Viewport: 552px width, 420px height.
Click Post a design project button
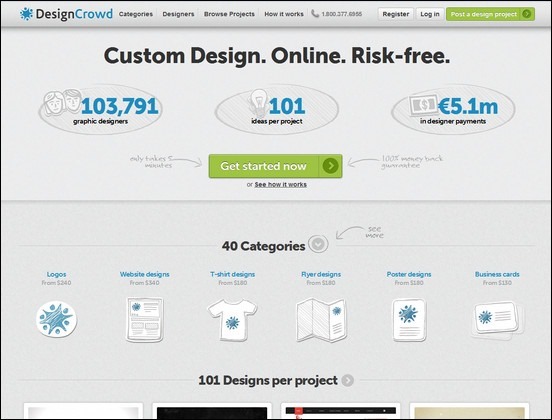click(x=490, y=14)
